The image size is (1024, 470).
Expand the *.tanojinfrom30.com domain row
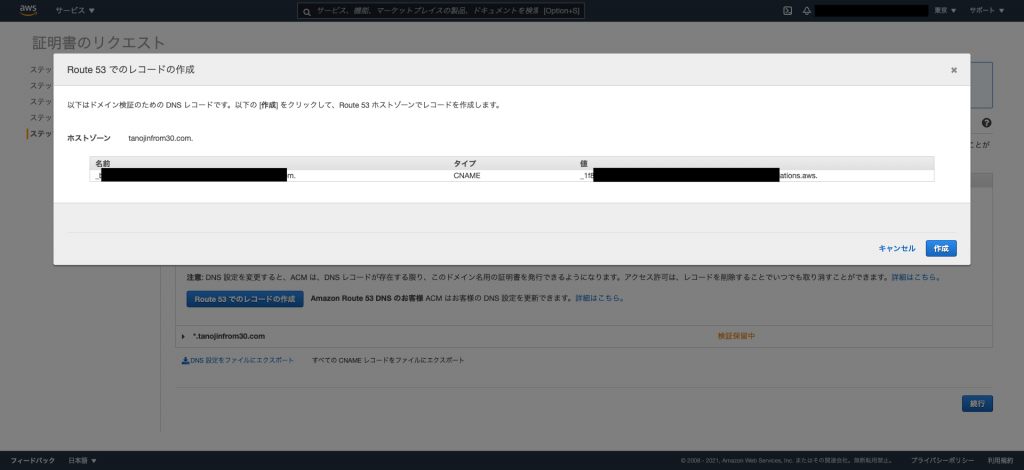184,336
